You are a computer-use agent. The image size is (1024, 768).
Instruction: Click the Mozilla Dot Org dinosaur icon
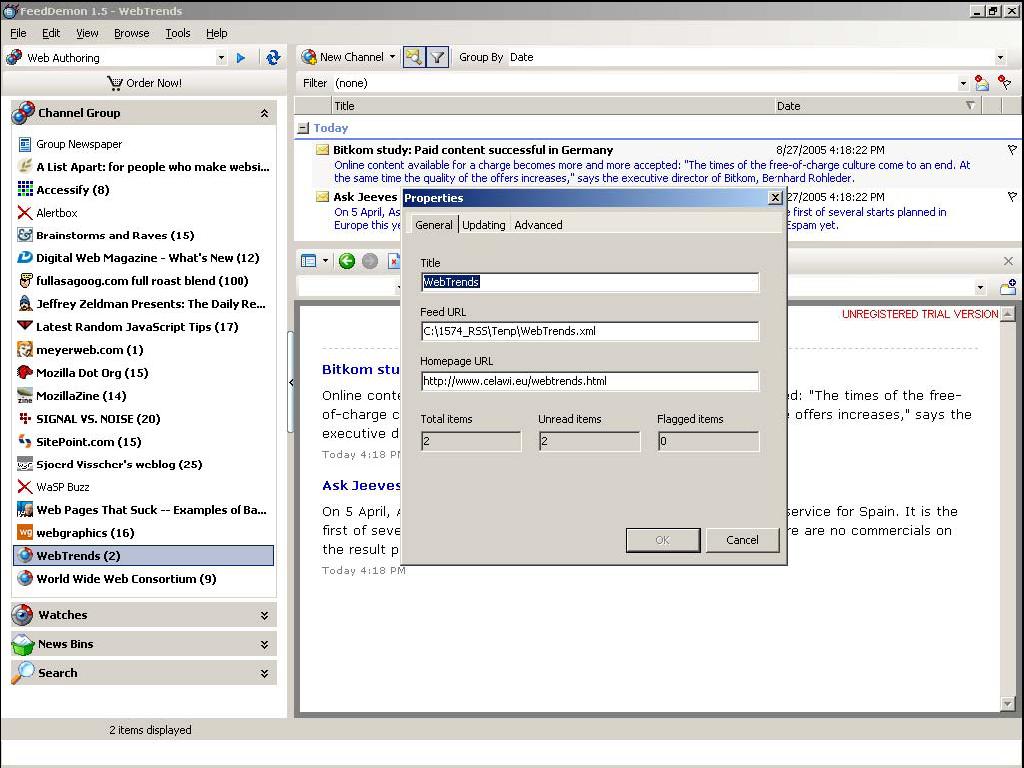point(25,372)
